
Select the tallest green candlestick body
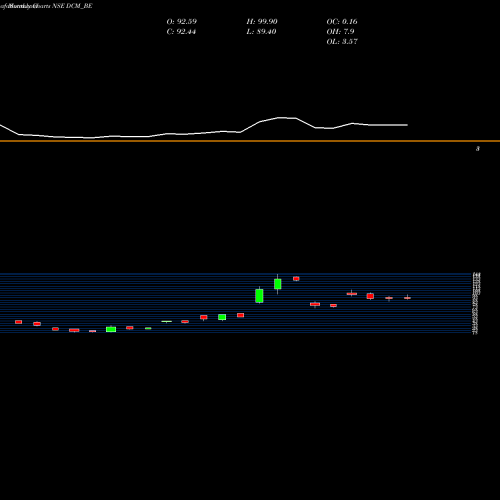point(259,296)
